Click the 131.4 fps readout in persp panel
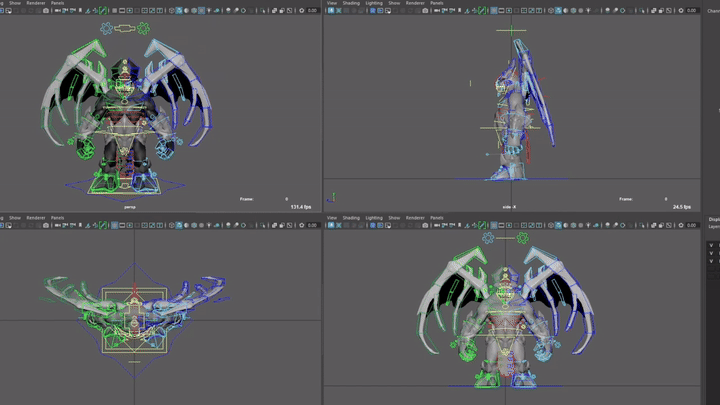Image resolution: width=720 pixels, height=405 pixels. click(301, 207)
